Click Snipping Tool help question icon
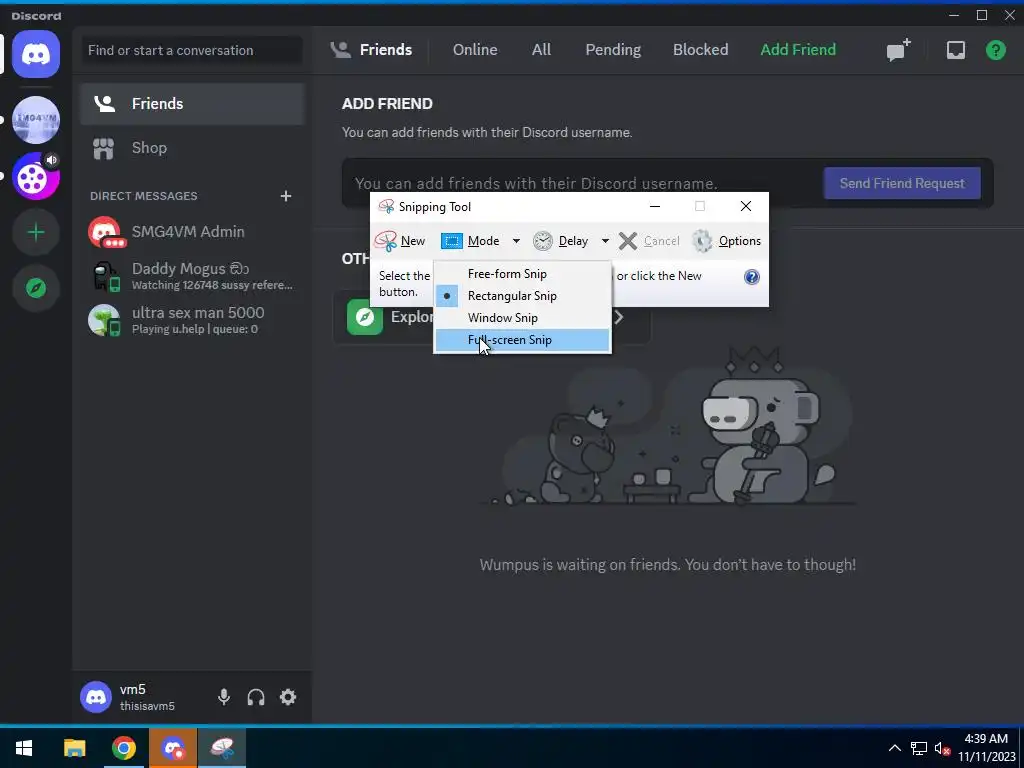This screenshot has height=768, width=1024. point(752,277)
